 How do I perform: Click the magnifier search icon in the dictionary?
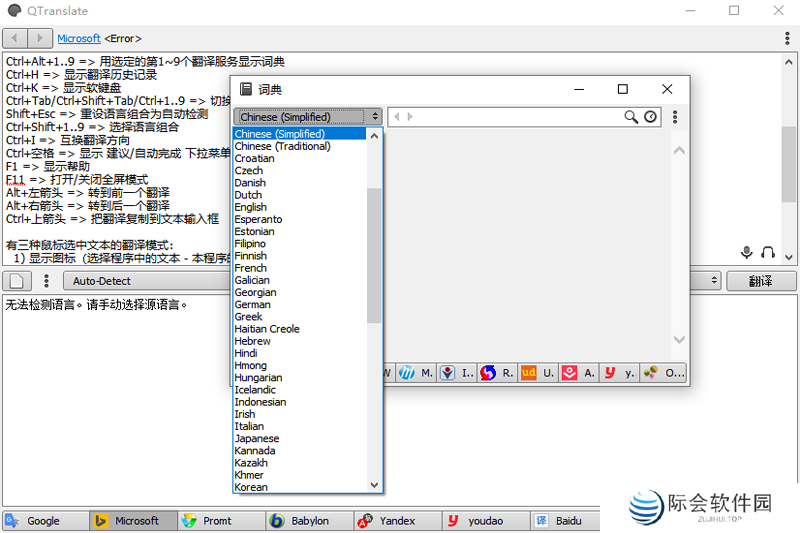tap(631, 117)
